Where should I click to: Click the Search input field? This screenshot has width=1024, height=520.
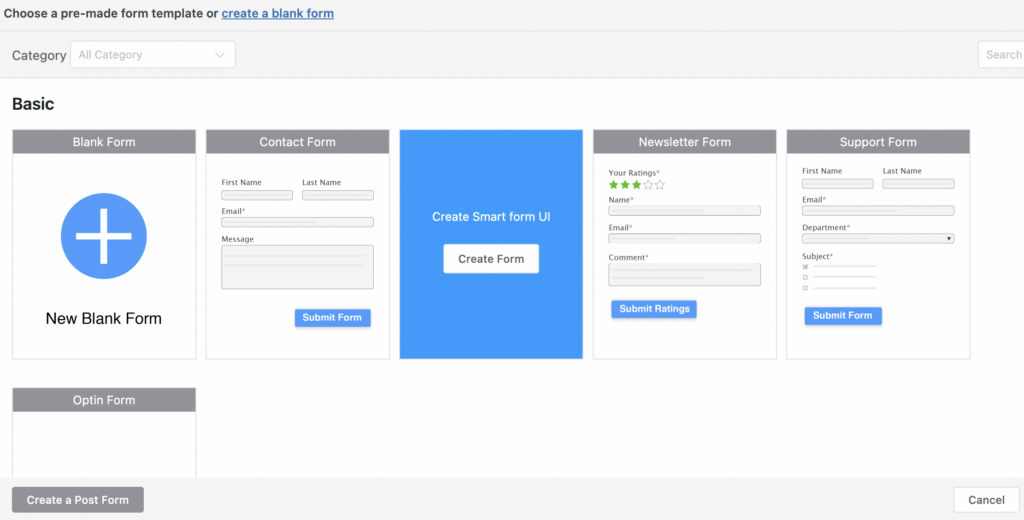(1001, 55)
